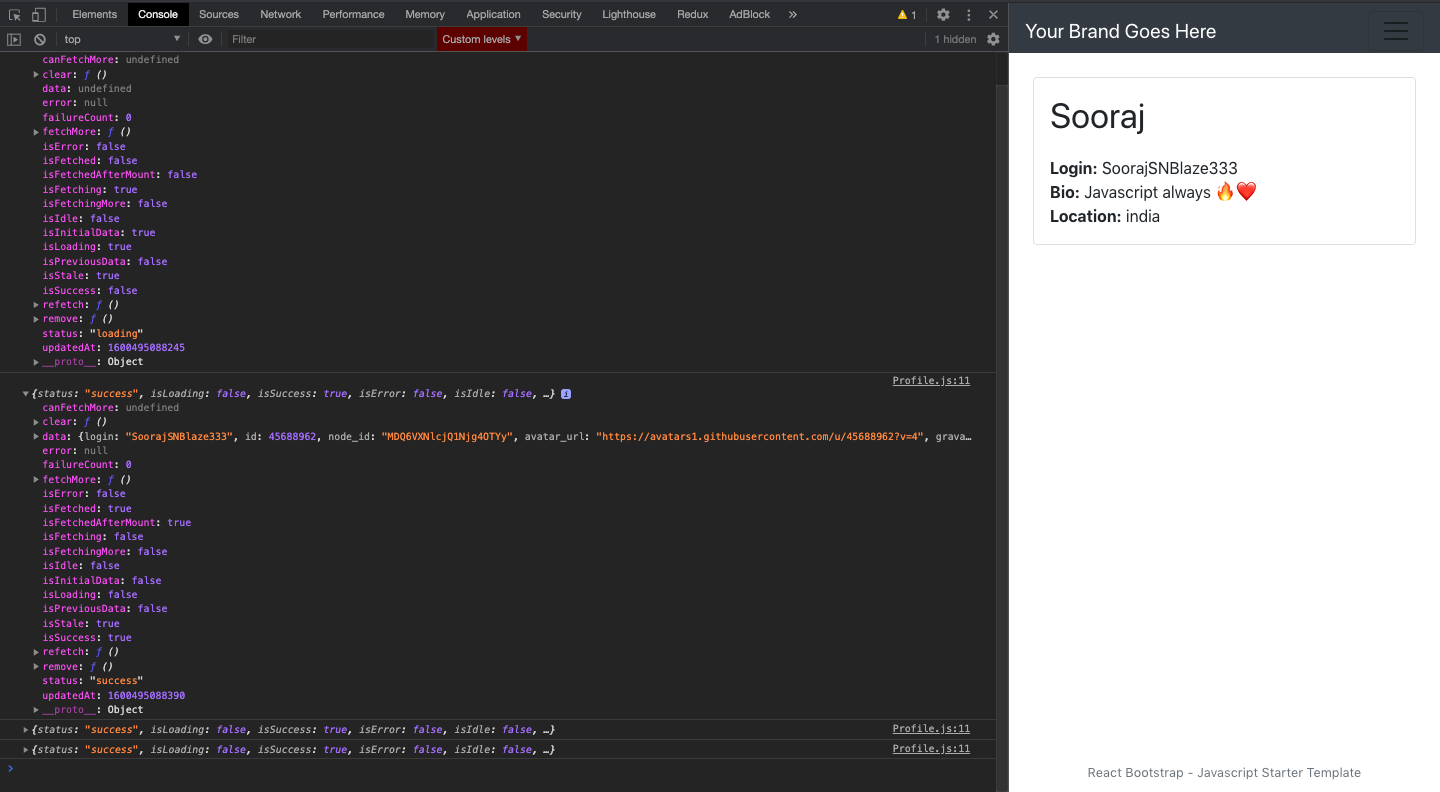Switch to the Redux tab
This screenshot has height=792, width=1440.
point(692,15)
